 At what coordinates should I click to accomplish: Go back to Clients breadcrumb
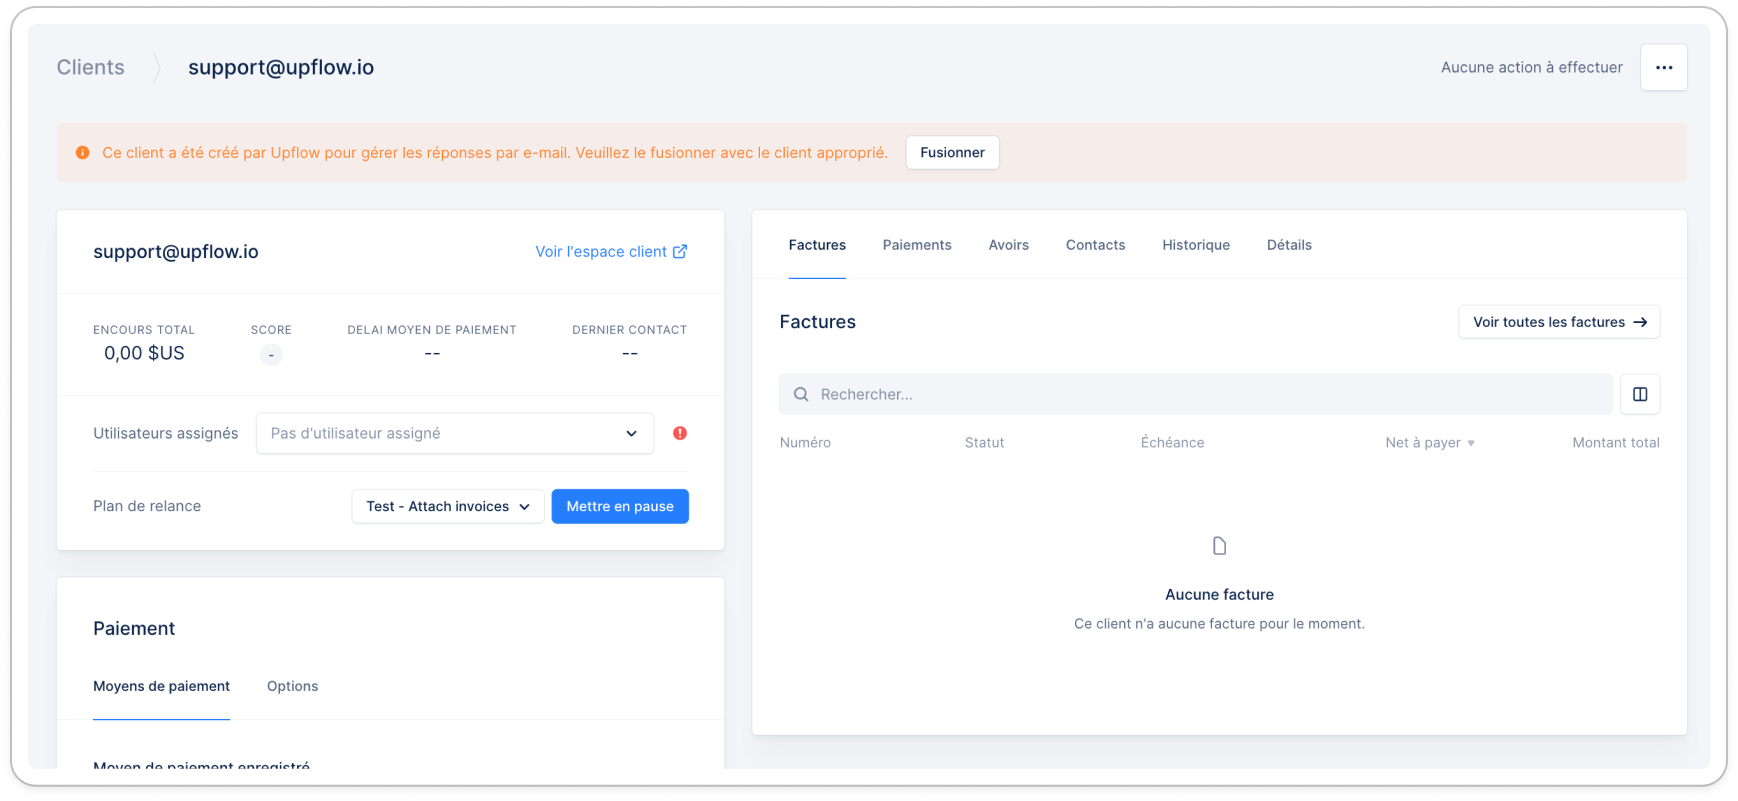point(90,67)
